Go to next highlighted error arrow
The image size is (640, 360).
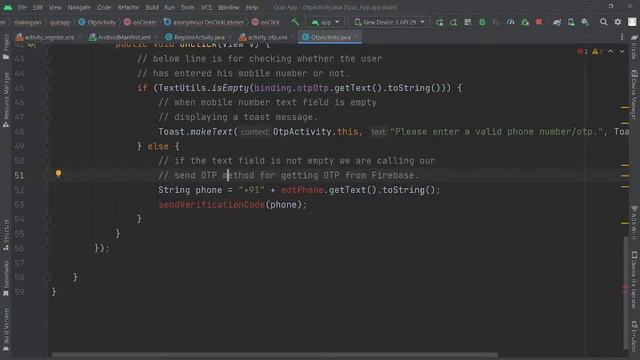click(x=622, y=51)
